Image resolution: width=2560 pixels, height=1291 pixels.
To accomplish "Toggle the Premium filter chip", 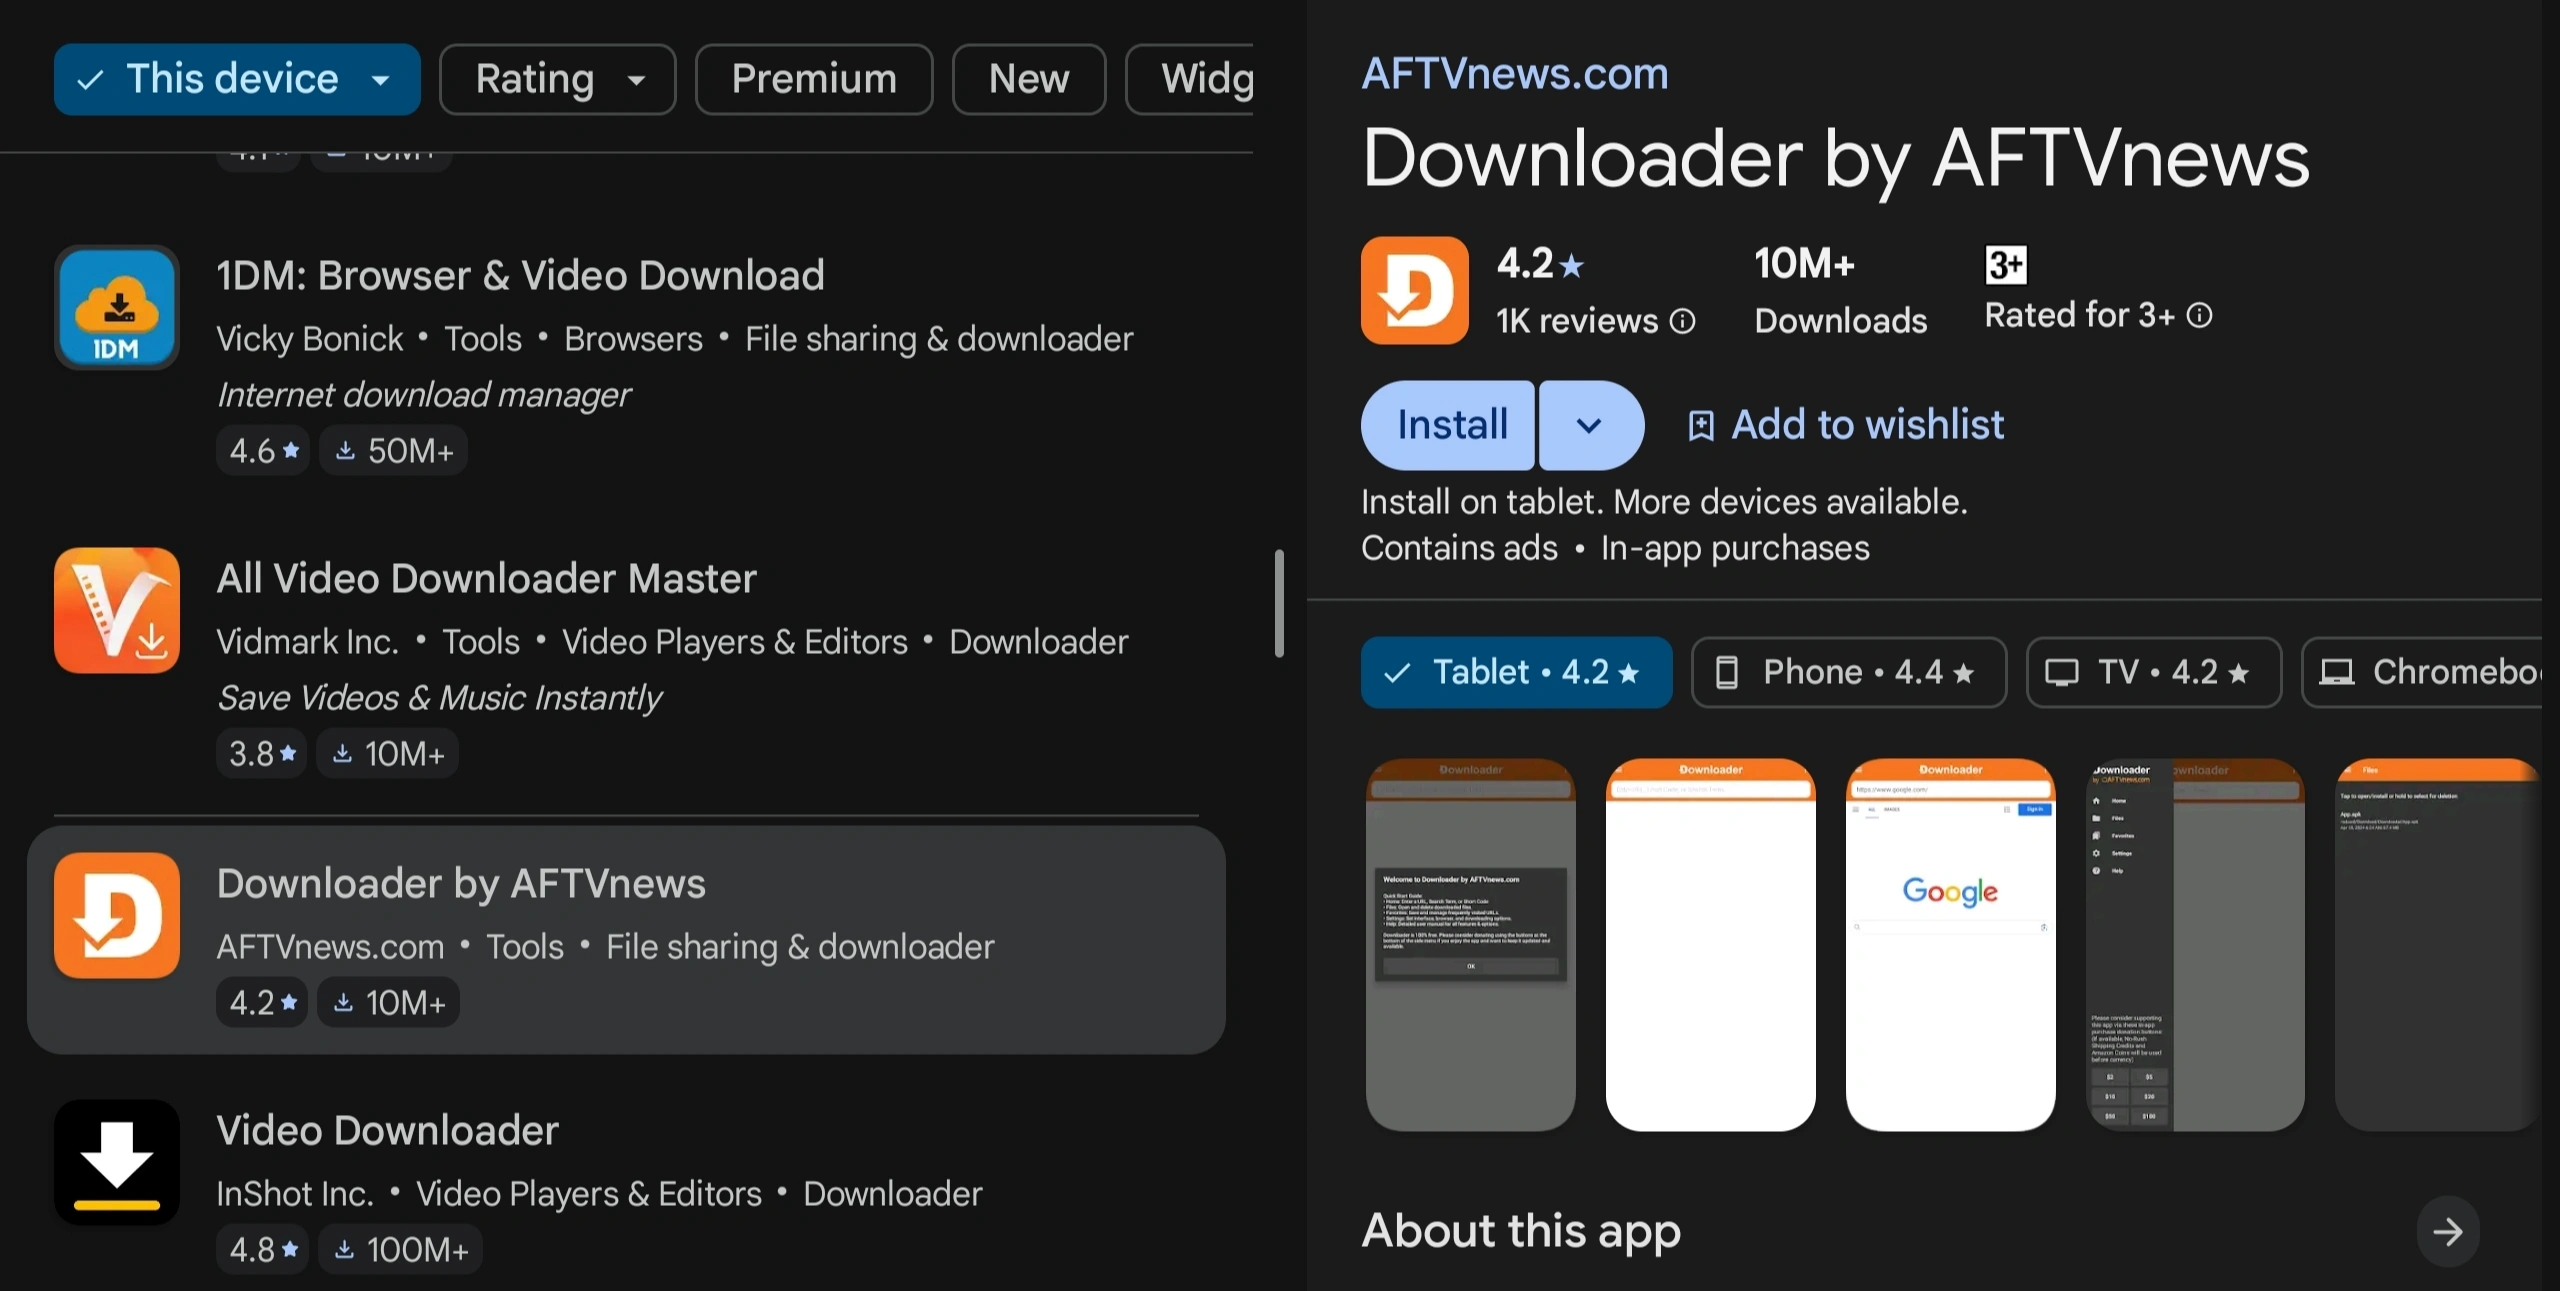I will point(814,79).
